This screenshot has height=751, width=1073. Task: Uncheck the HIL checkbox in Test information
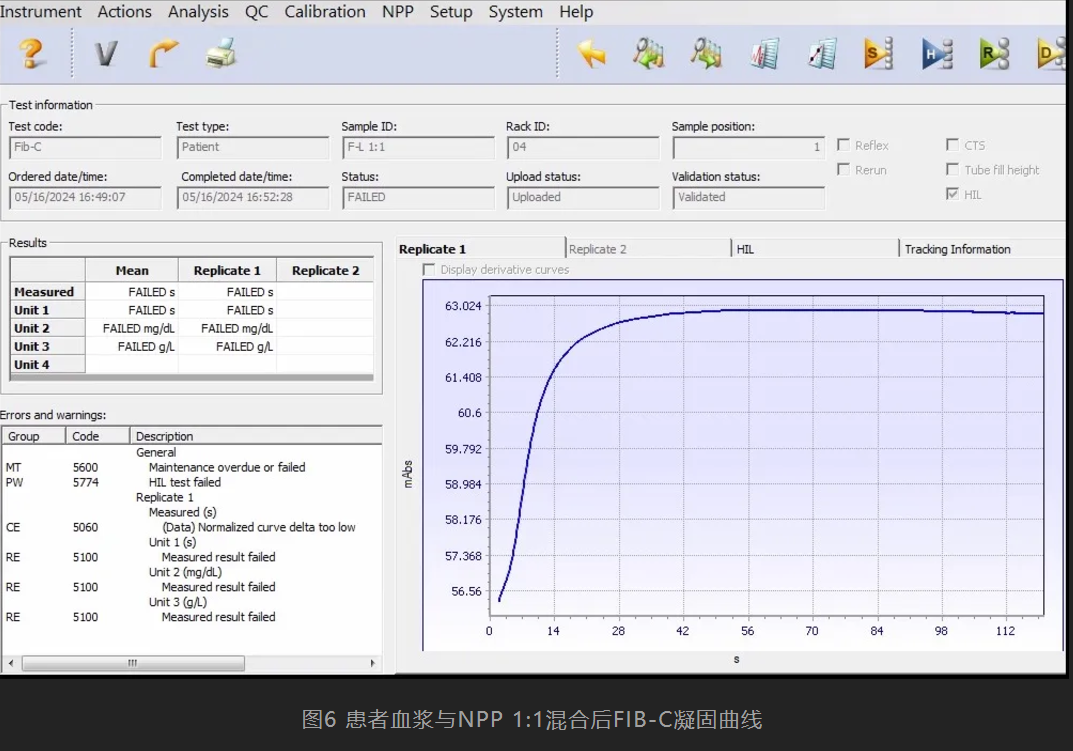[952, 194]
